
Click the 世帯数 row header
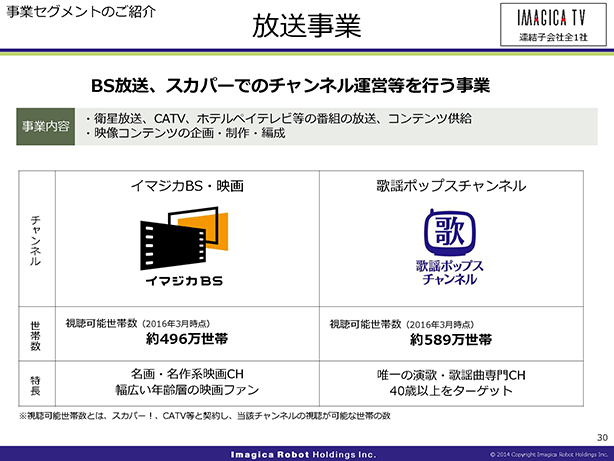[36, 336]
